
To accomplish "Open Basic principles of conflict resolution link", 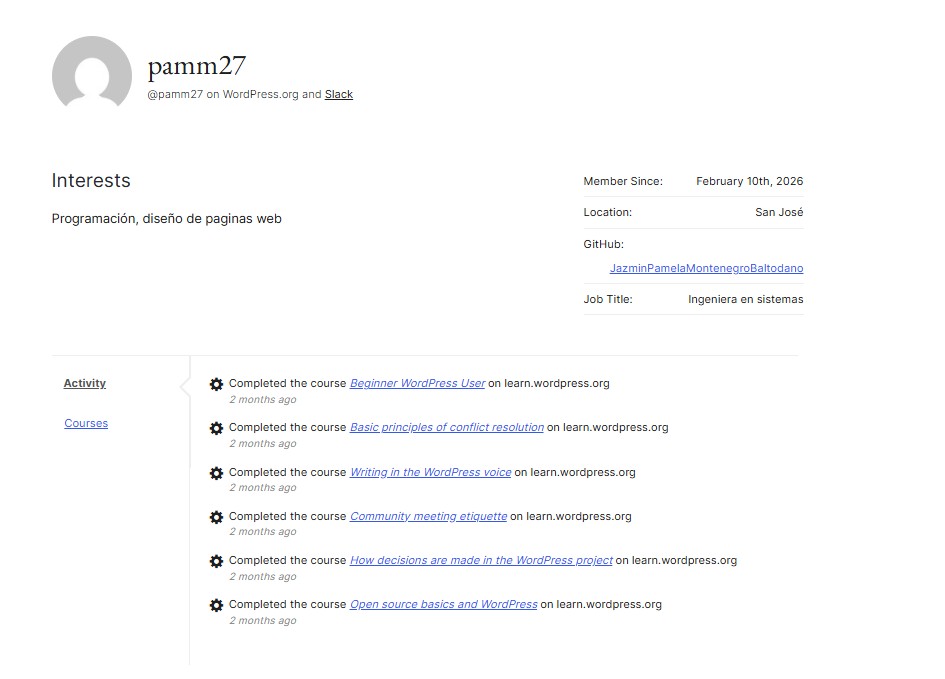I will click(446, 427).
